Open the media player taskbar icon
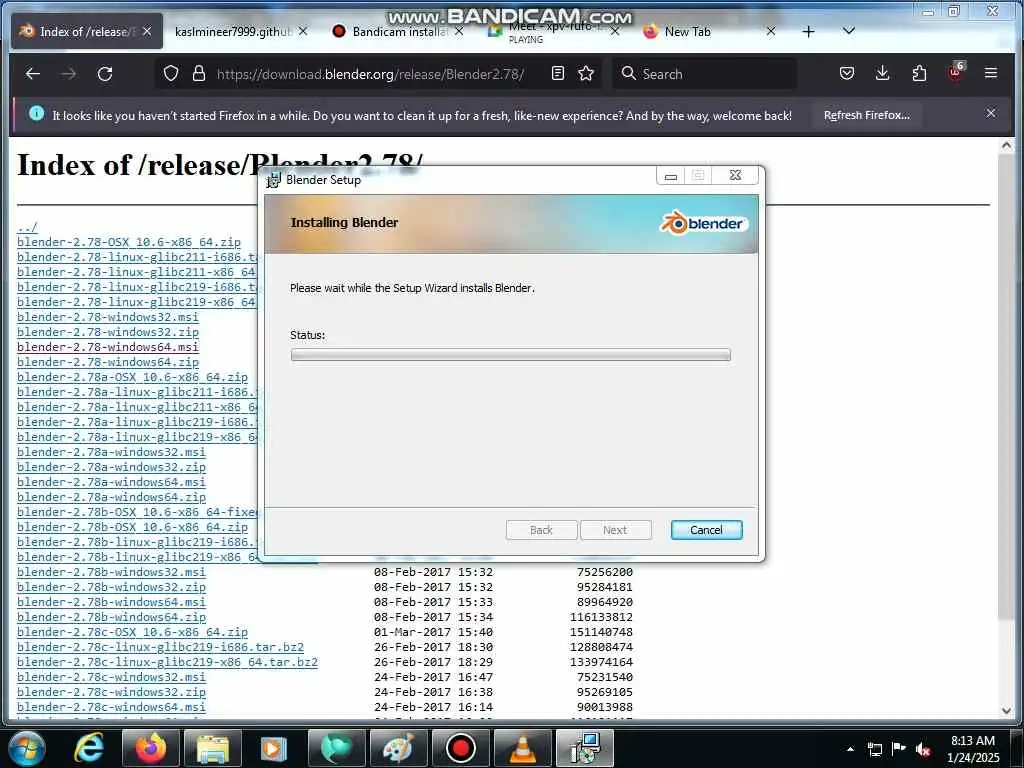Image resolution: width=1024 pixels, height=768 pixels. 274,748
